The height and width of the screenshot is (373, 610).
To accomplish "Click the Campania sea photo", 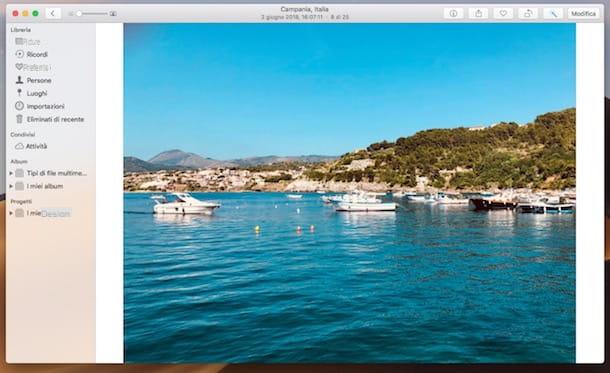I will click(x=350, y=193).
